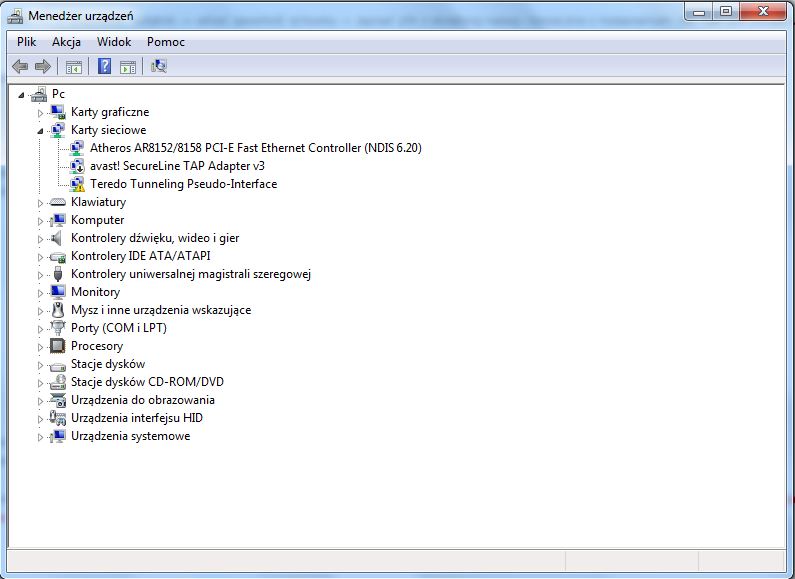Viewport: 795px width, 579px height.
Task: Toggle the action pane toolbar icon
Action: (128, 66)
